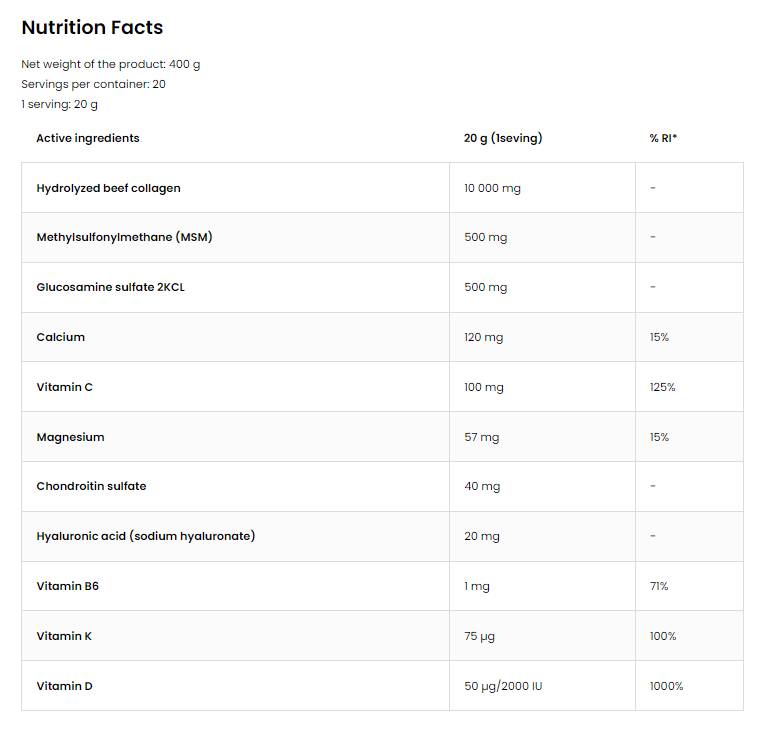The height and width of the screenshot is (731, 768).
Task: Select the Calcium 120 mg value
Action: coord(483,337)
